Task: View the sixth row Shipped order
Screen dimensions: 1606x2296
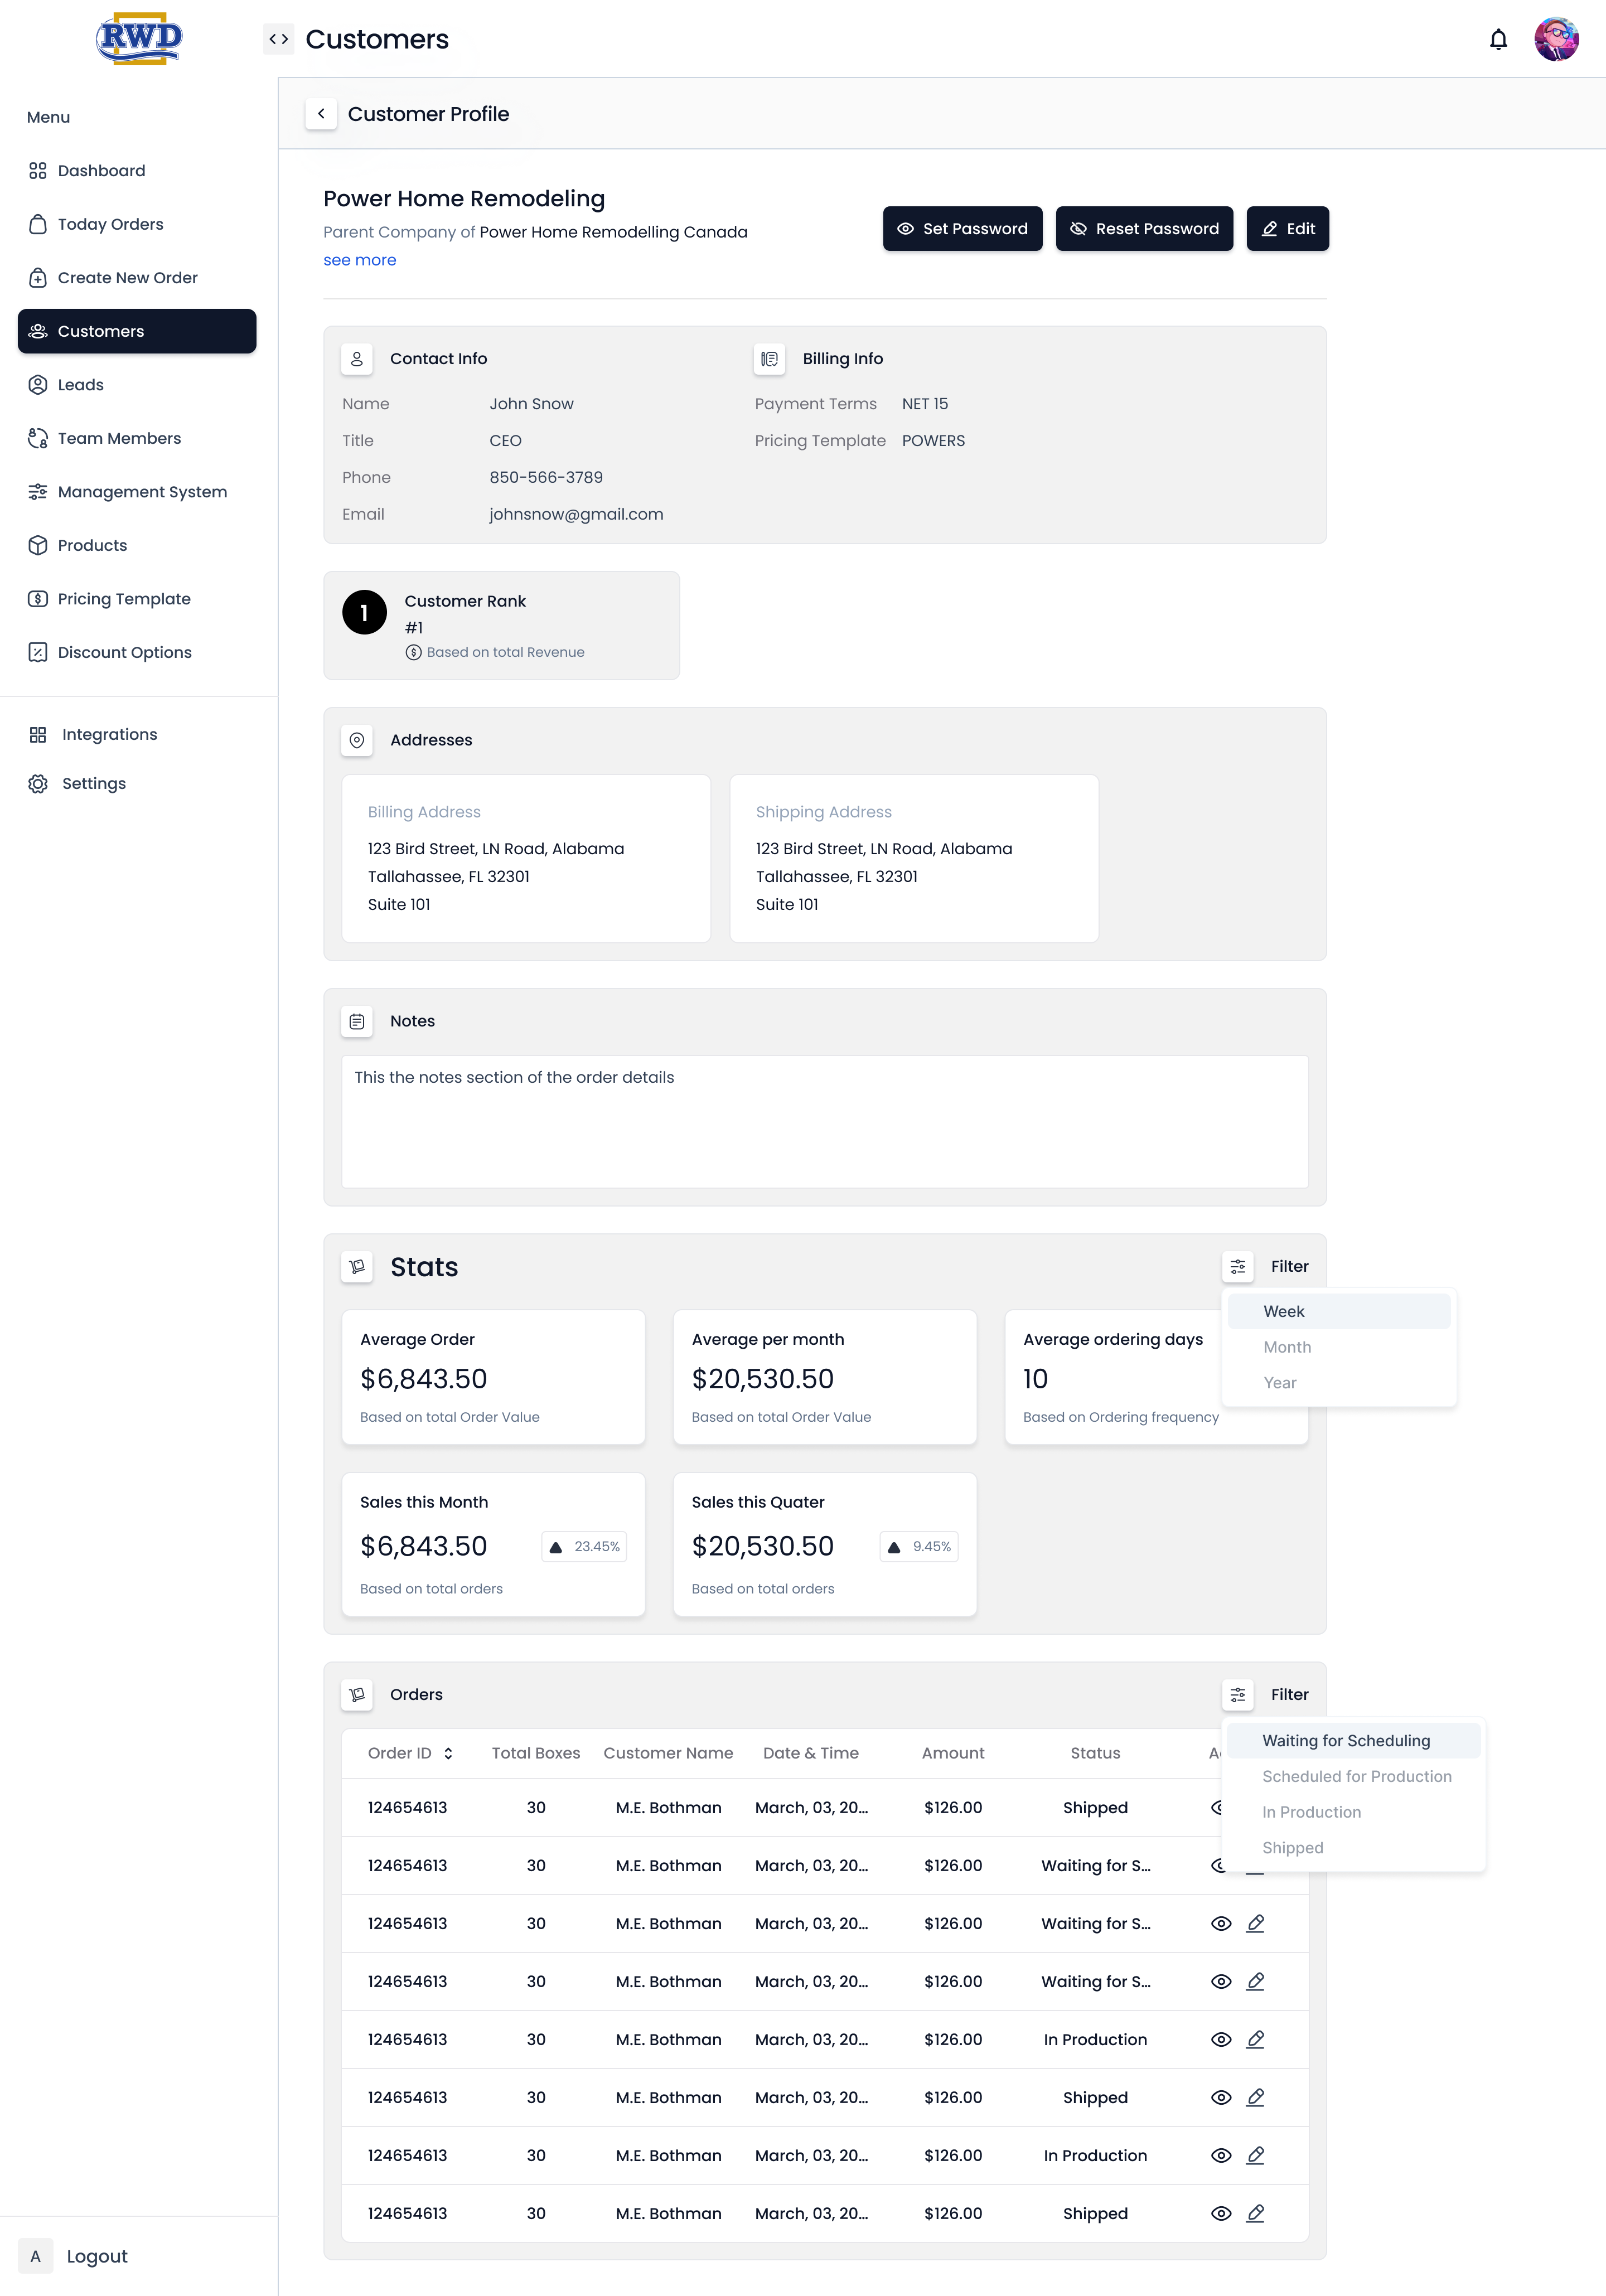Action: (1221, 2098)
